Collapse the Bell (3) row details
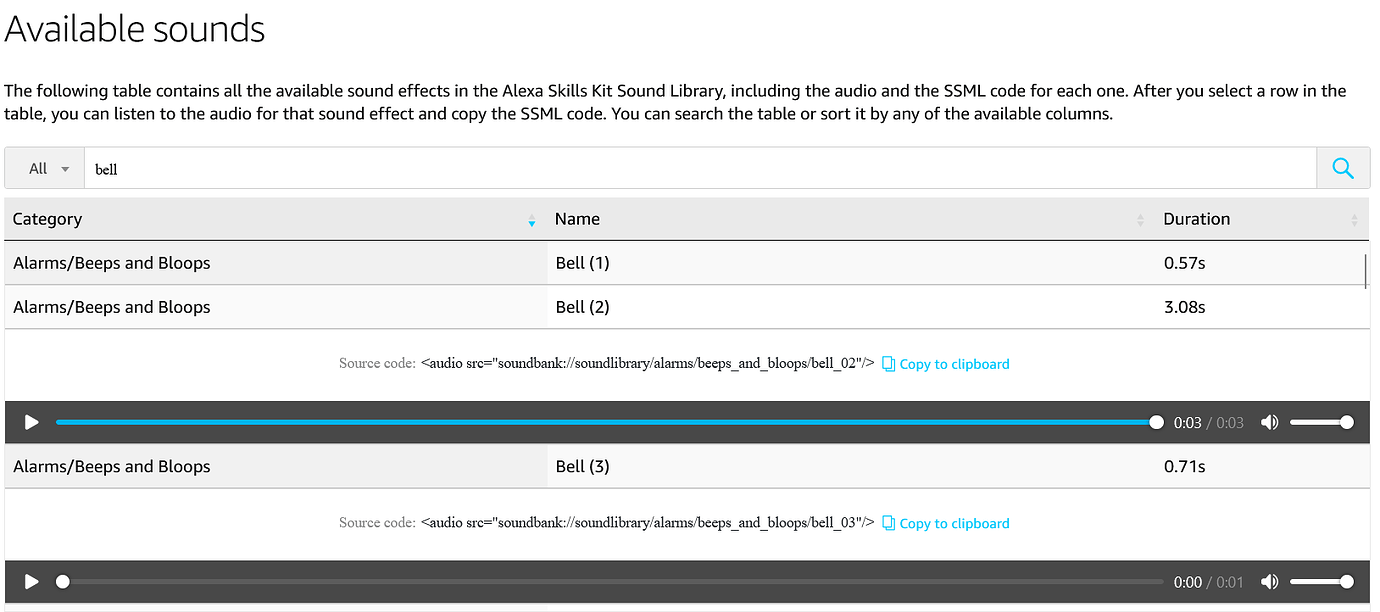Screen dimensions: 1380x612 [583, 466]
